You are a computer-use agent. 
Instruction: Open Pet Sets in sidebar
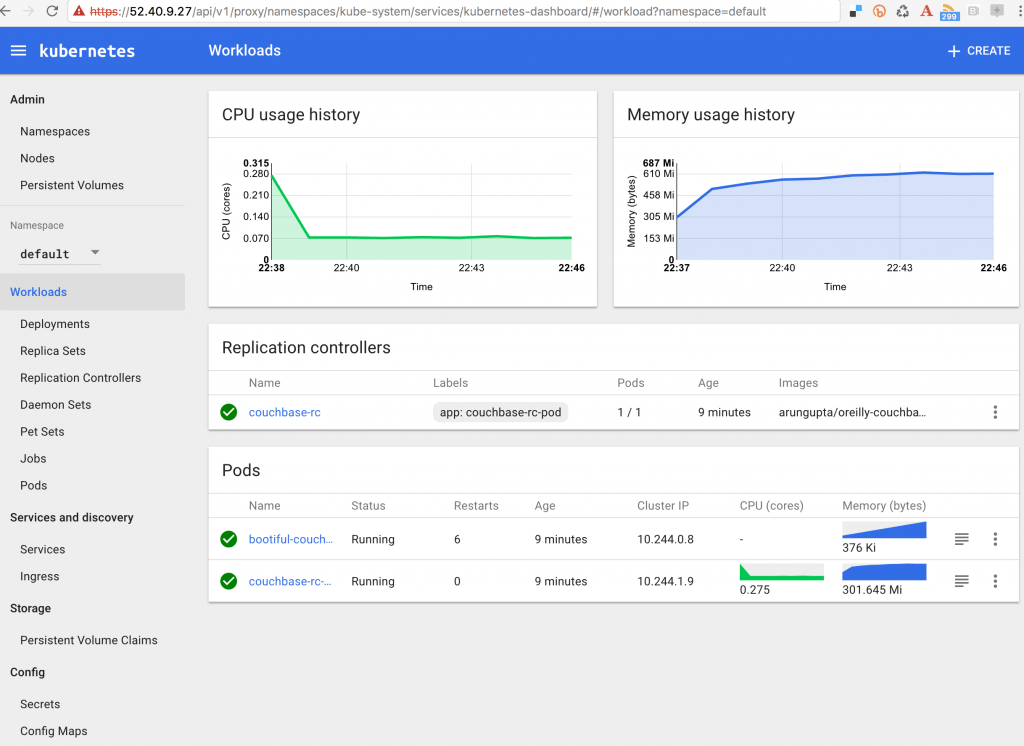point(42,431)
